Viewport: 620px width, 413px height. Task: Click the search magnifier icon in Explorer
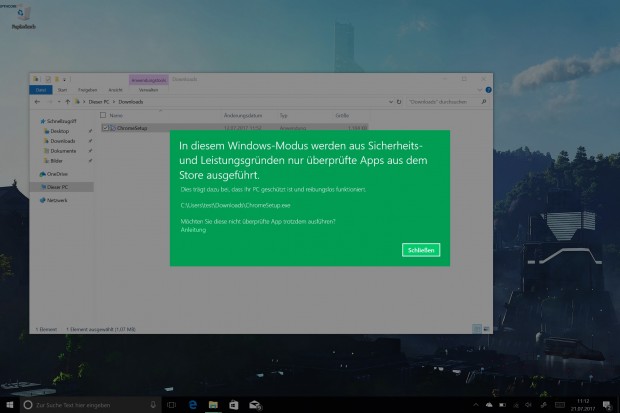pos(484,102)
